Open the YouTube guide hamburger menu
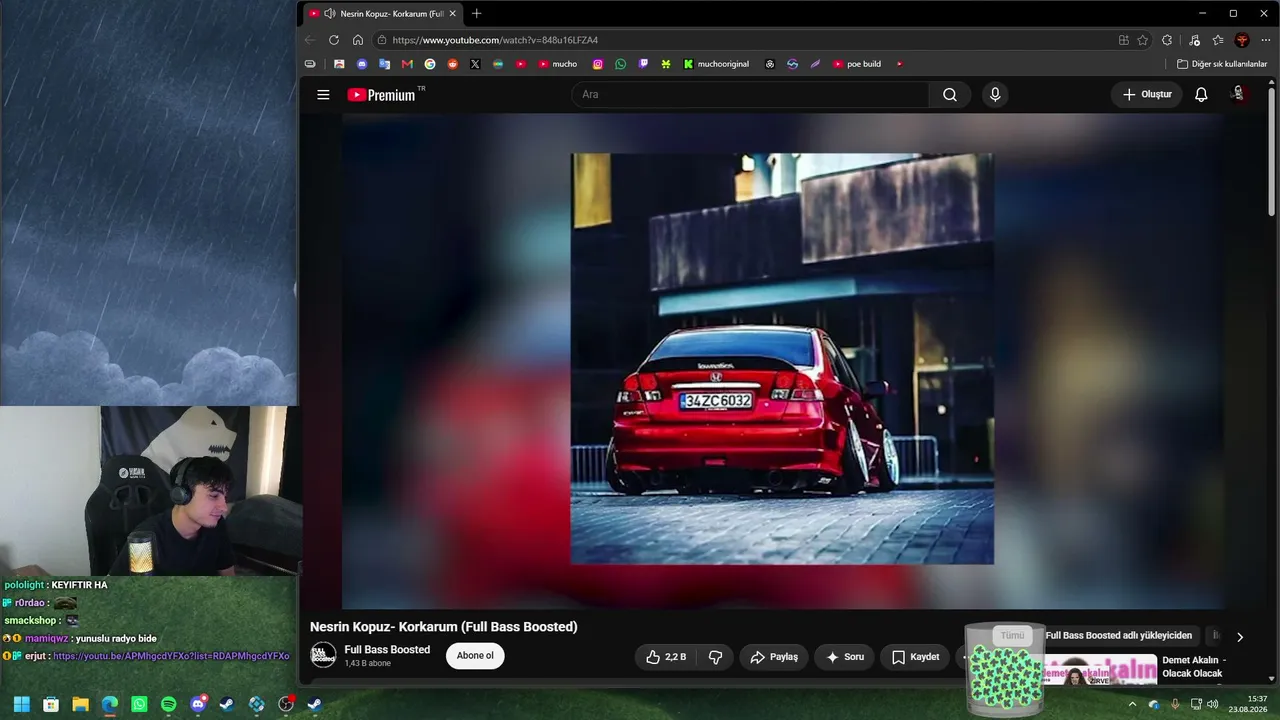The height and width of the screenshot is (720, 1280). [323, 95]
